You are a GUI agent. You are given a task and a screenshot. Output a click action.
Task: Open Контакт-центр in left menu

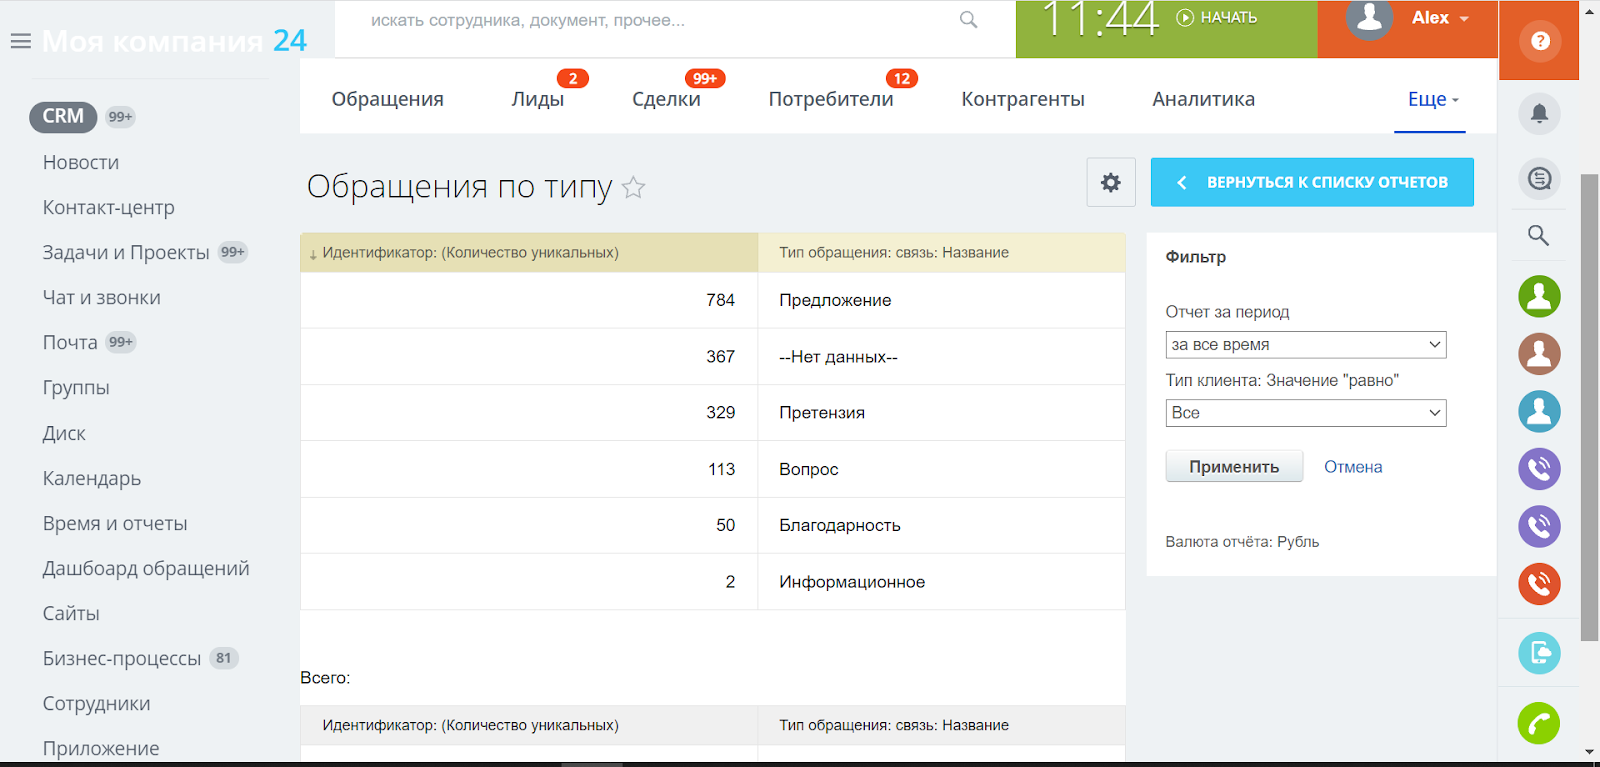tap(108, 207)
